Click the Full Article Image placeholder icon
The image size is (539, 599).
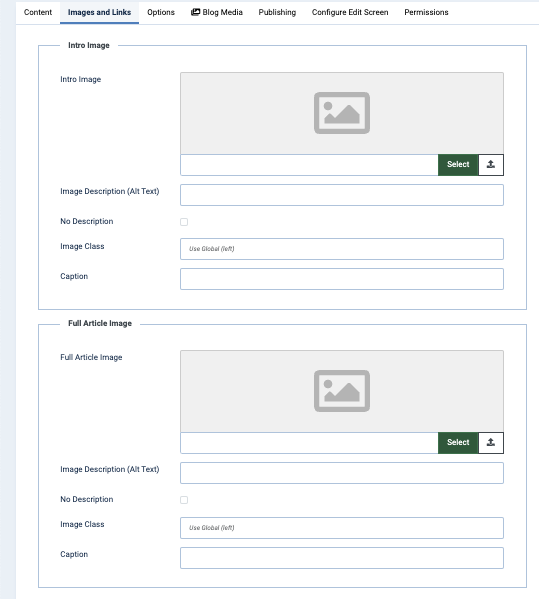point(342,391)
